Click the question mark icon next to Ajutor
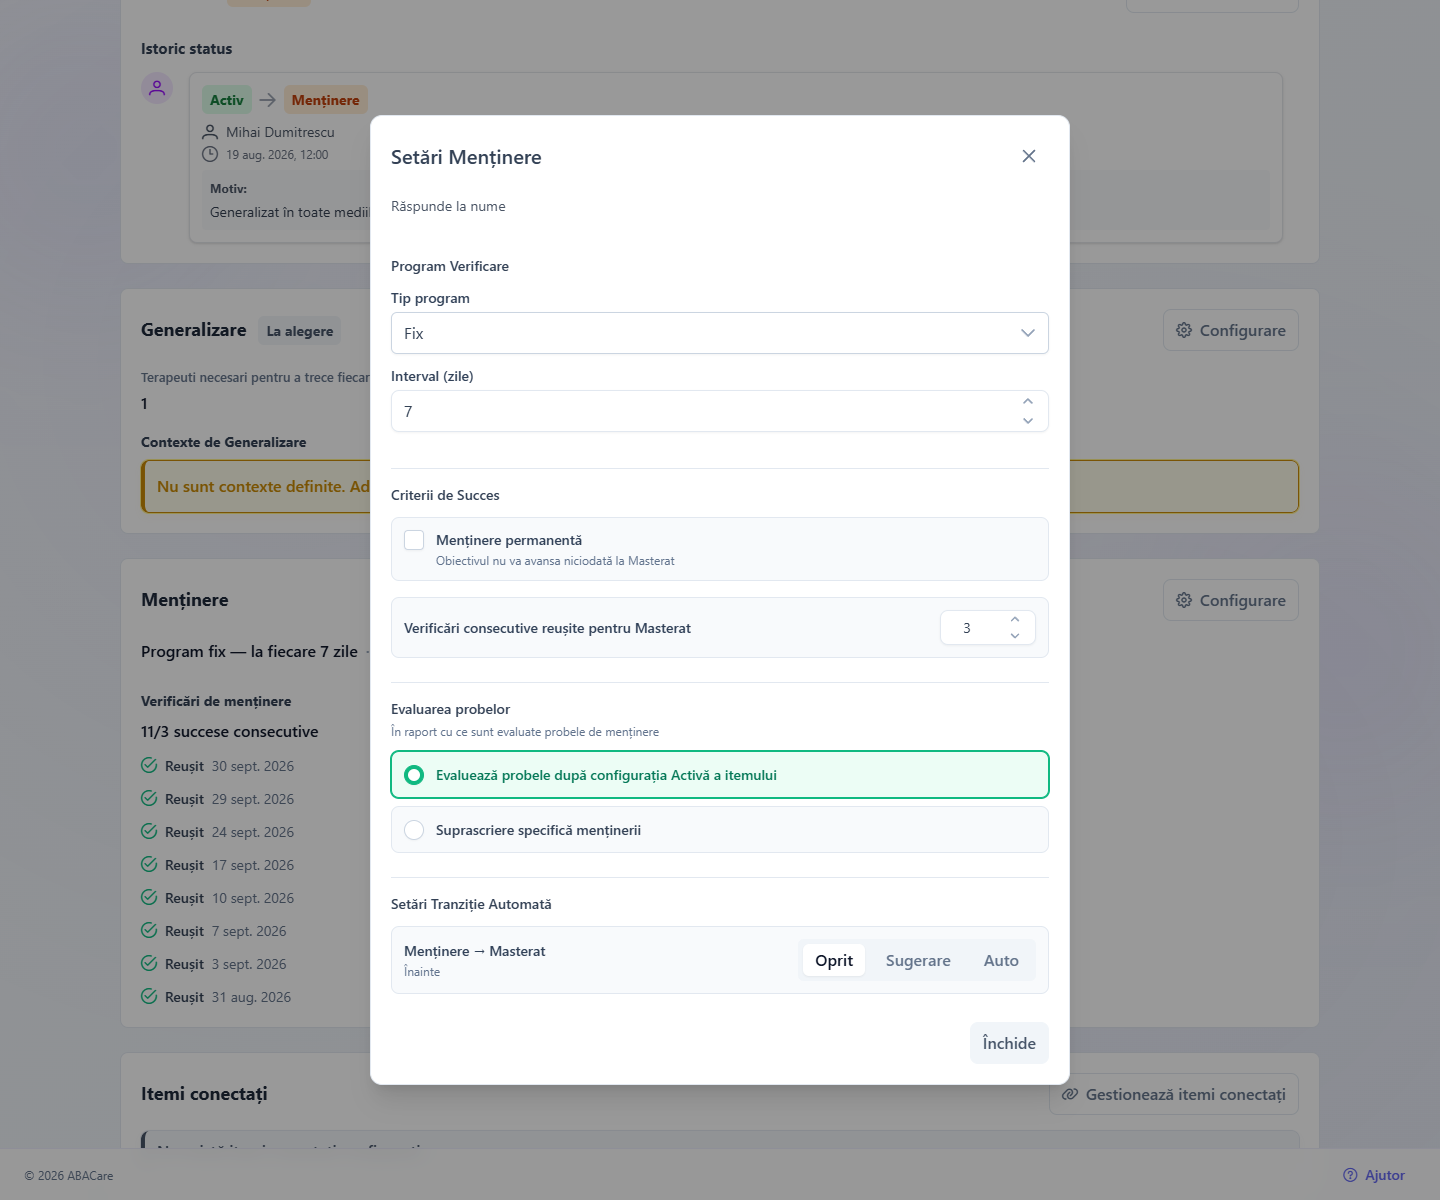 coord(1351,1175)
